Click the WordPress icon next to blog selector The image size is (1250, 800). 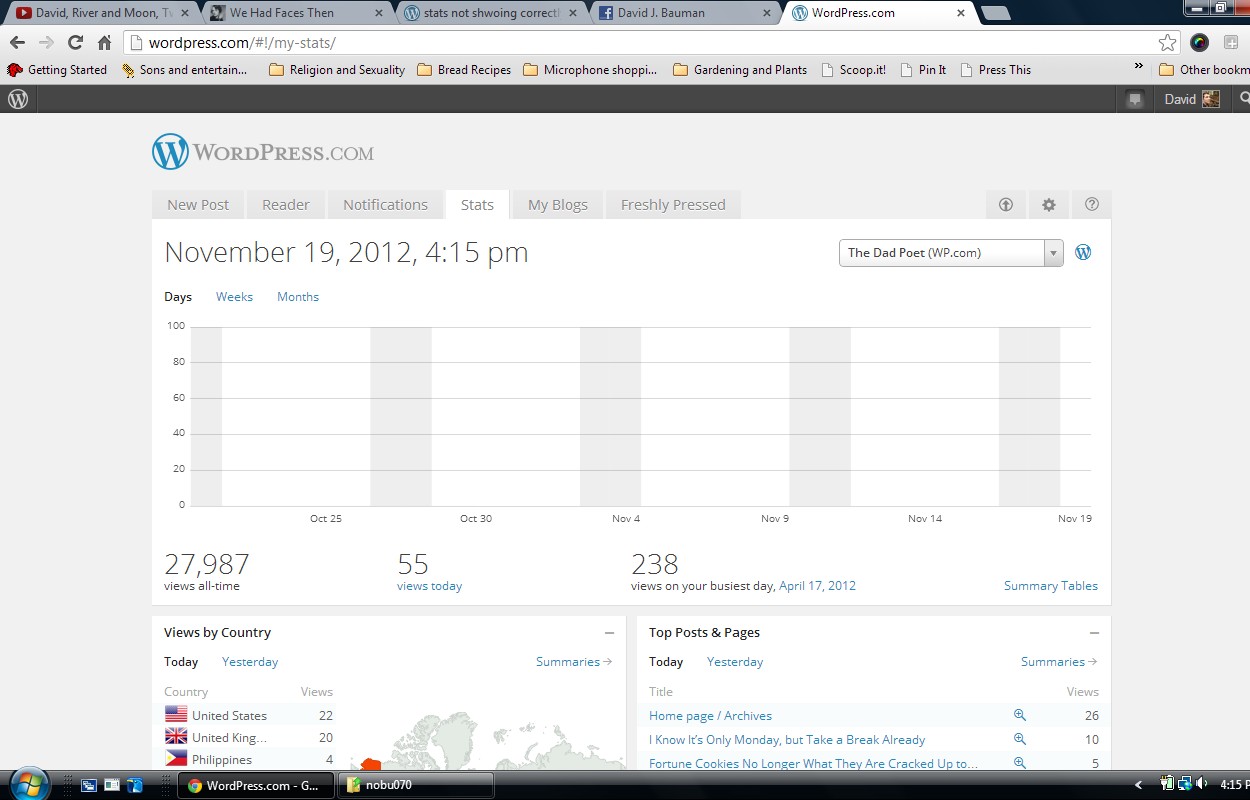click(1083, 252)
